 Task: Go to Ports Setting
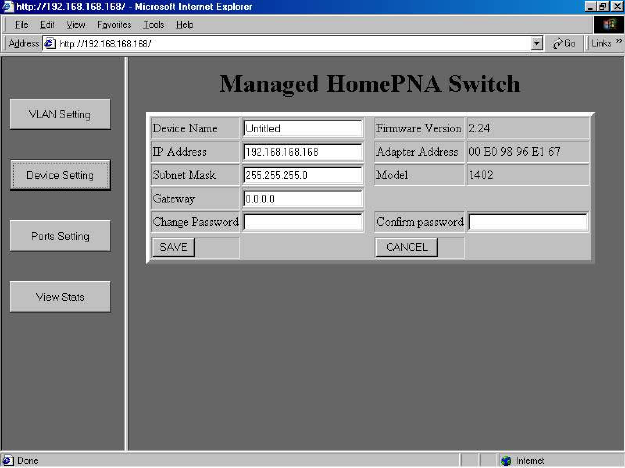coord(60,236)
